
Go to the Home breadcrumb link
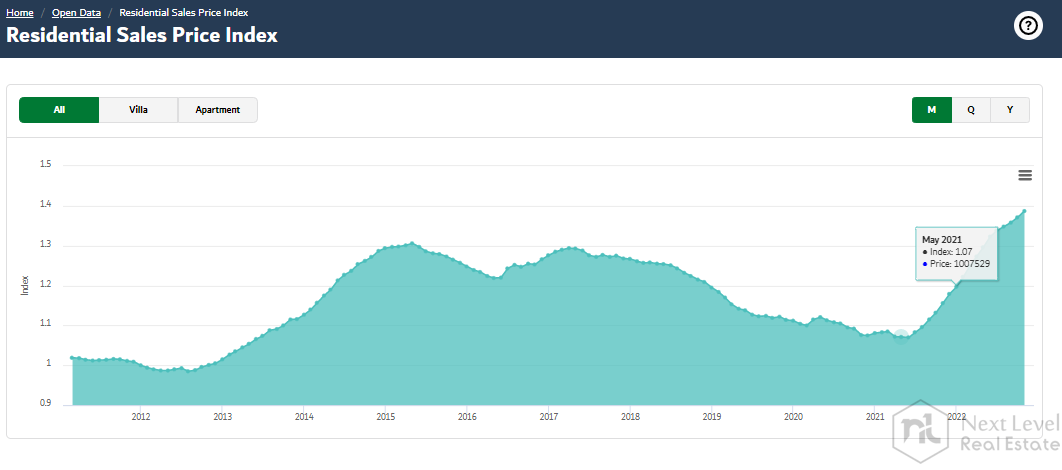[20, 13]
